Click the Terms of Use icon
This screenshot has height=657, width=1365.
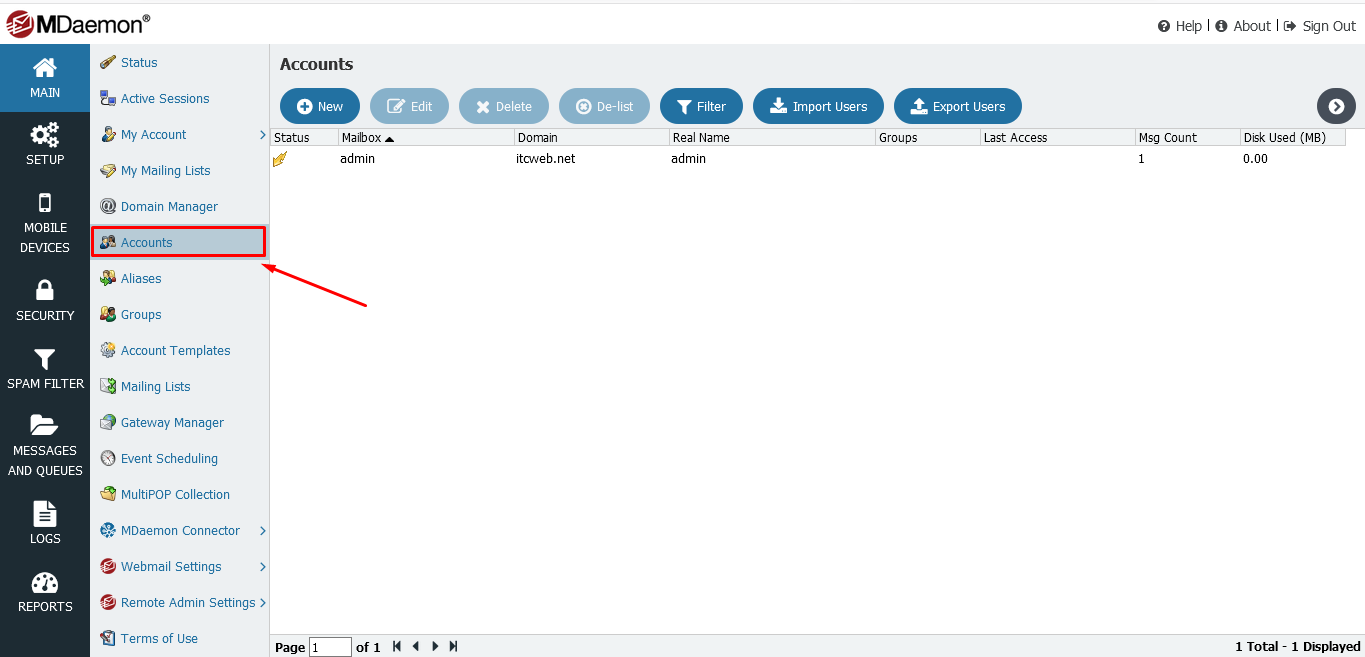tap(108, 638)
